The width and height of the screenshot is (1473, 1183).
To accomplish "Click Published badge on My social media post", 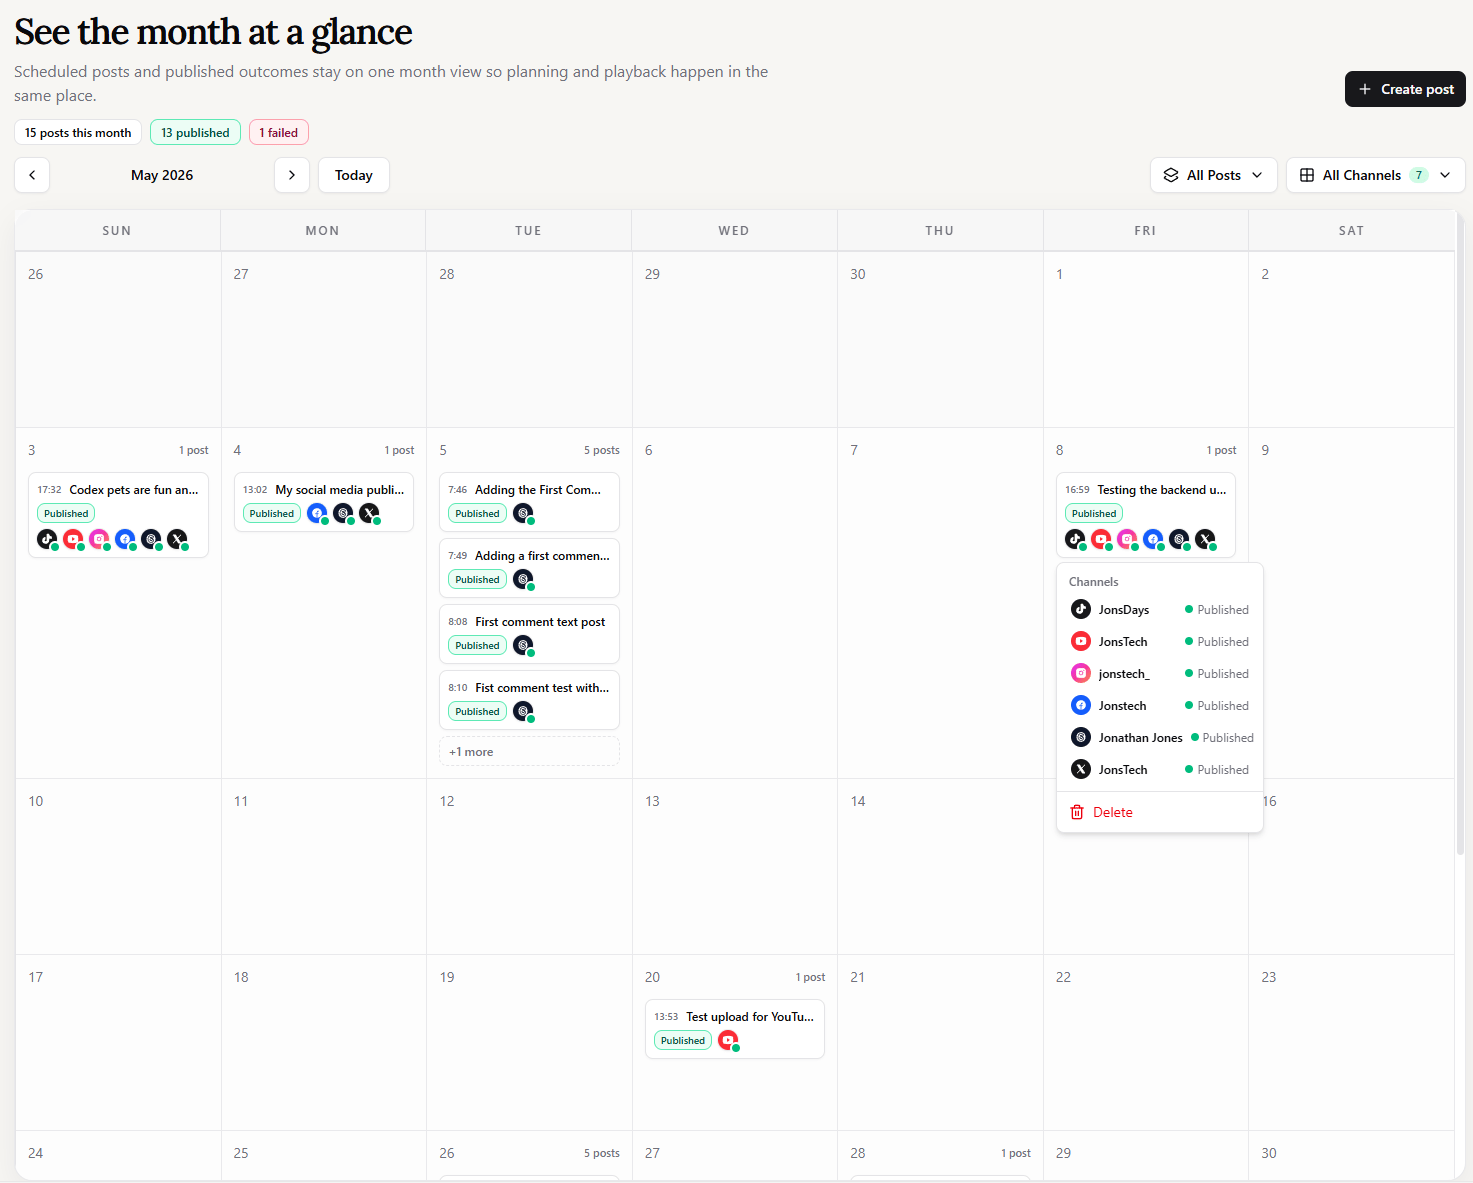I will [x=272, y=513].
